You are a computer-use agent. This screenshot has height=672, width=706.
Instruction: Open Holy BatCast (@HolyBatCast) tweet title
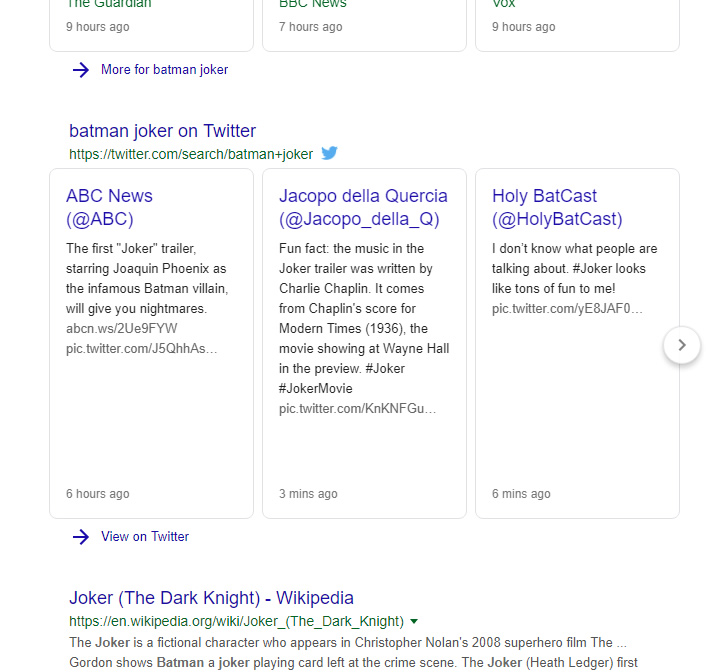click(557, 207)
